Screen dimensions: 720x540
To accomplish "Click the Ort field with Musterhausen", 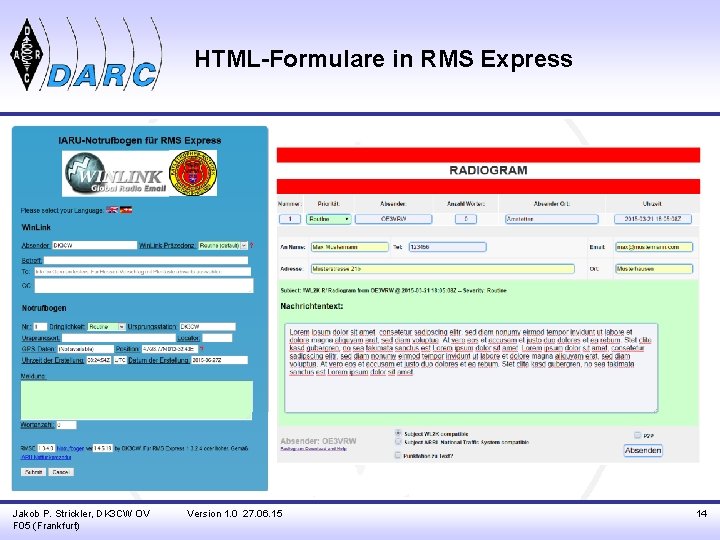I will 654,269.
